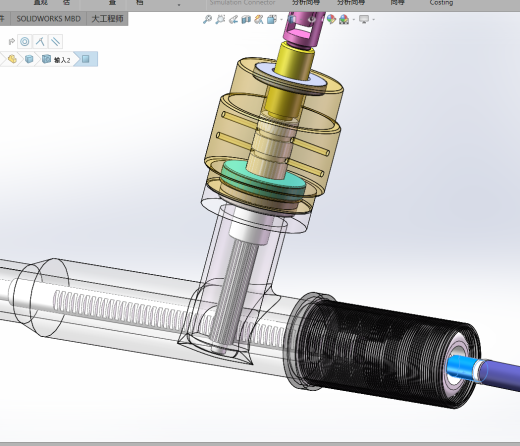This screenshot has width=520, height=446.
Task: Switch to the SOLIDWORKS MBD tab
Action: 49,19
